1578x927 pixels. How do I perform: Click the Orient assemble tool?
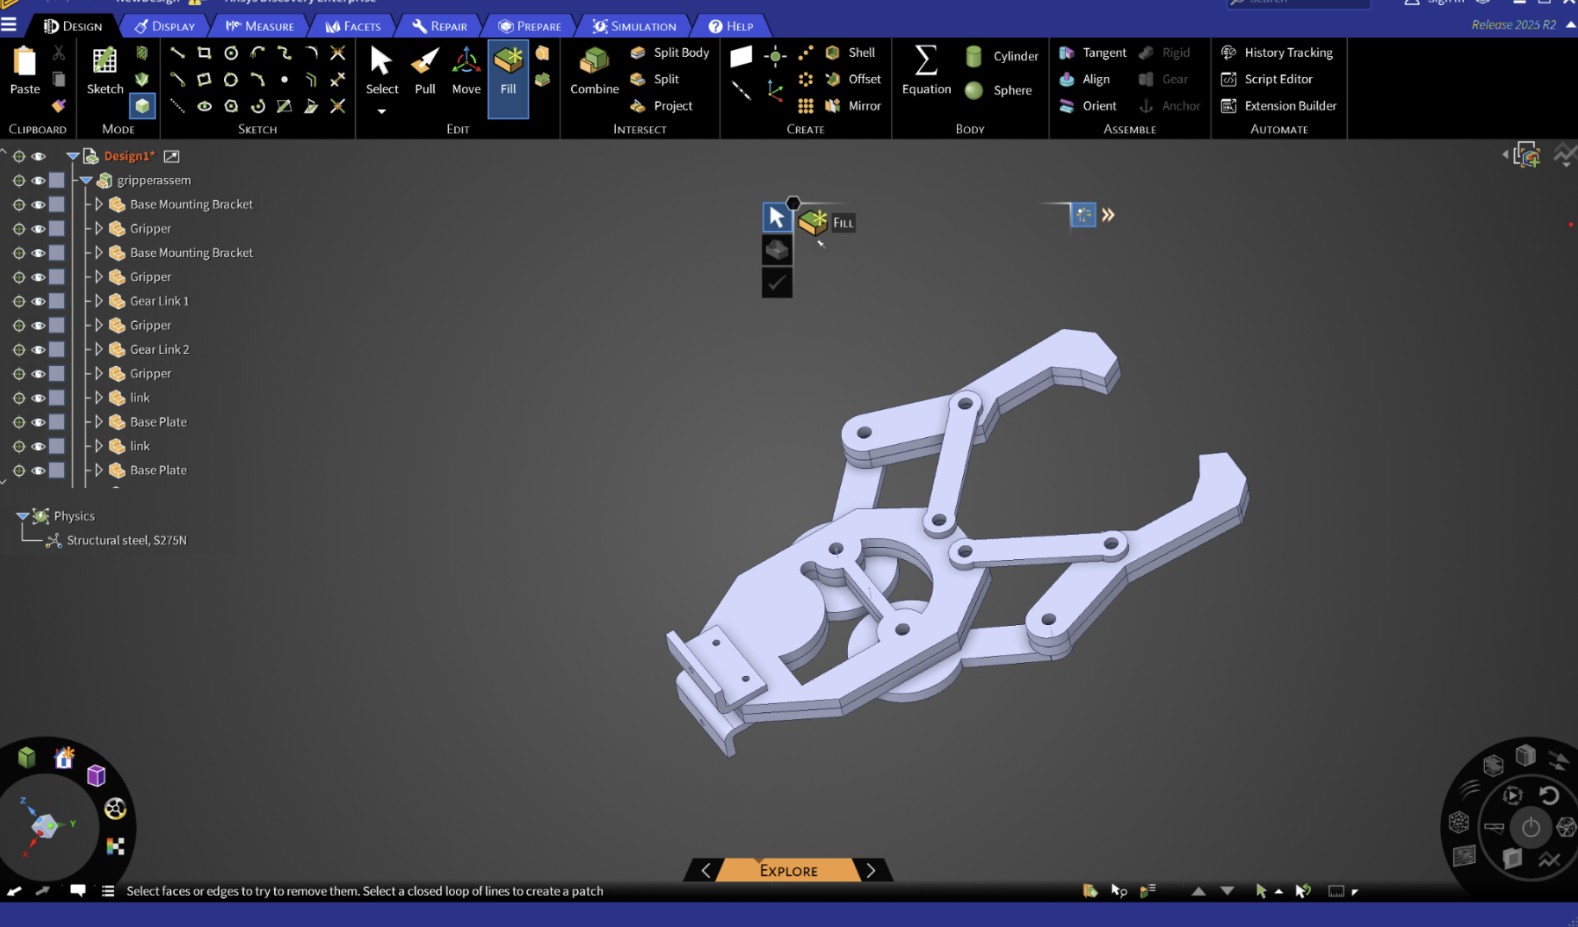(x=1088, y=105)
